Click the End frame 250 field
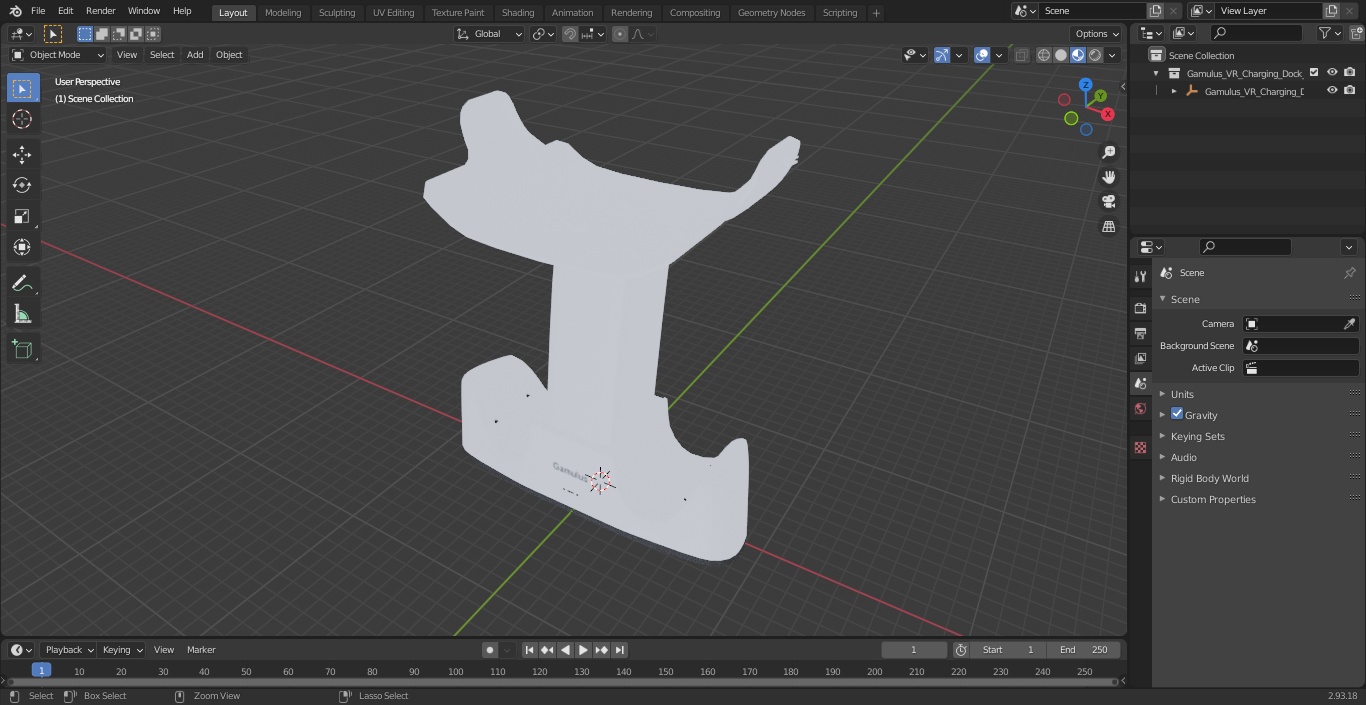 [x=1084, y=650]
